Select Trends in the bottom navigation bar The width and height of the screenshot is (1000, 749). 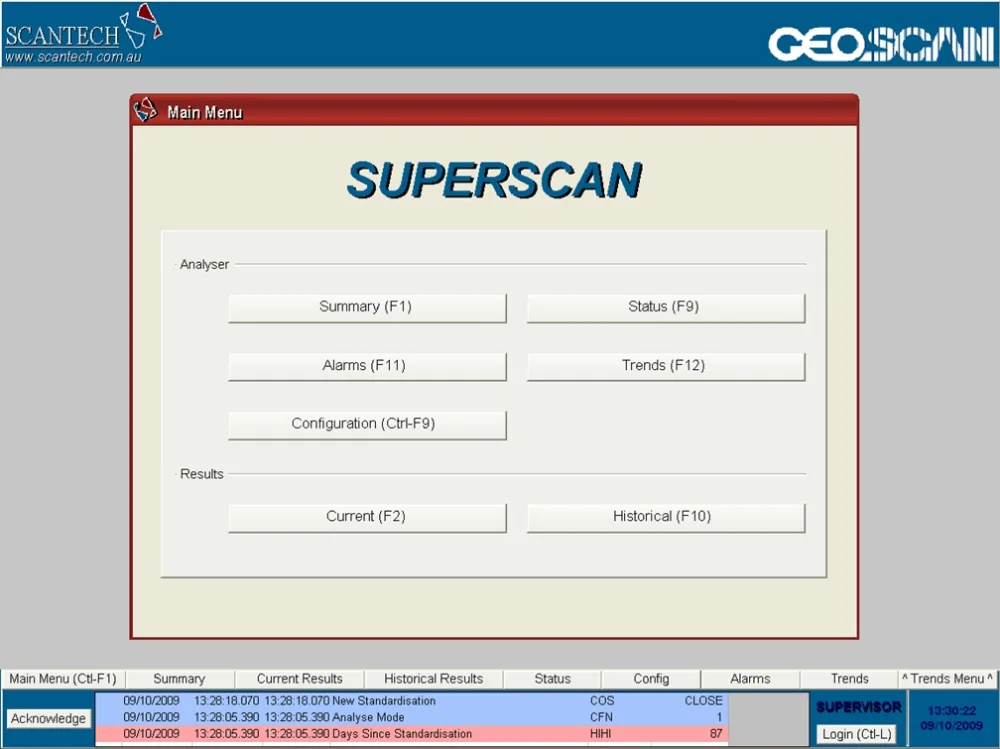[849, 679]
